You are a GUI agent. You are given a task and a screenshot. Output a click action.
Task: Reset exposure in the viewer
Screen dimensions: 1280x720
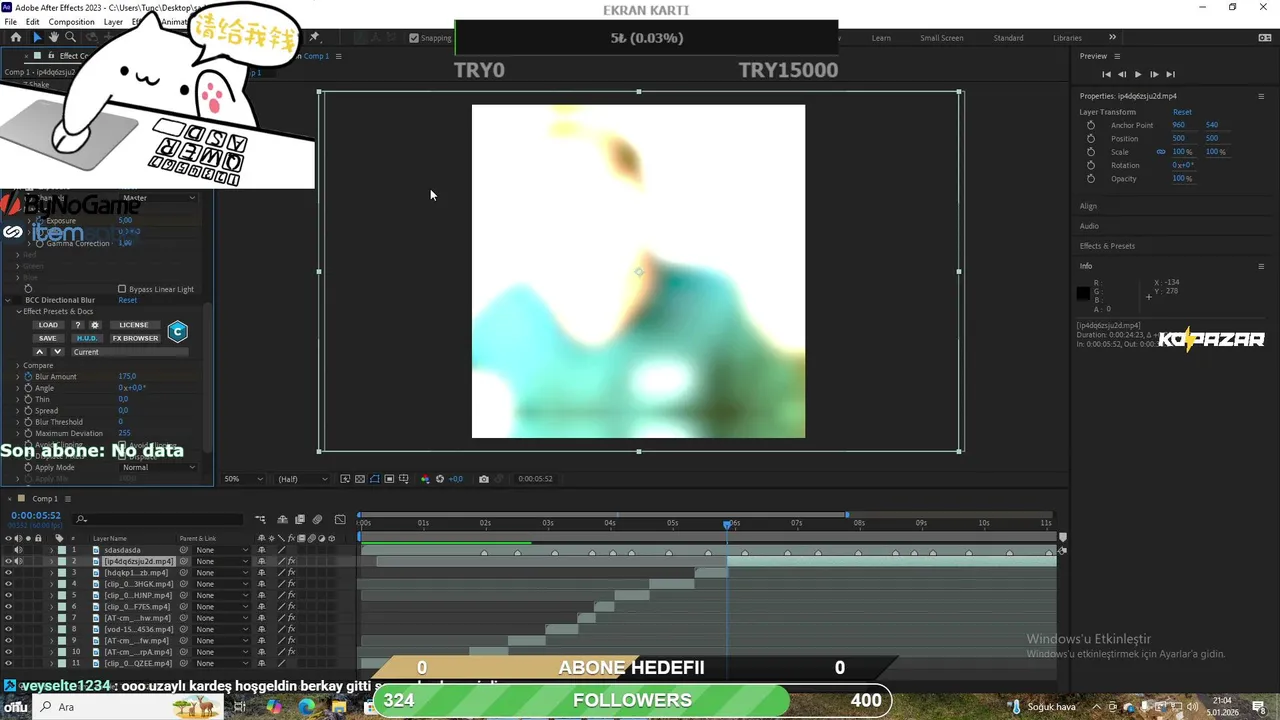tap(440, 479)
